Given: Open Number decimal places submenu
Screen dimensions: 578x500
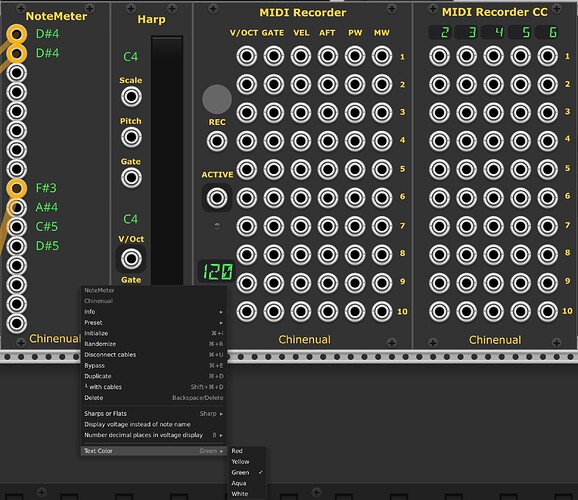Looking at the screenshot, I should click(154, 435).
